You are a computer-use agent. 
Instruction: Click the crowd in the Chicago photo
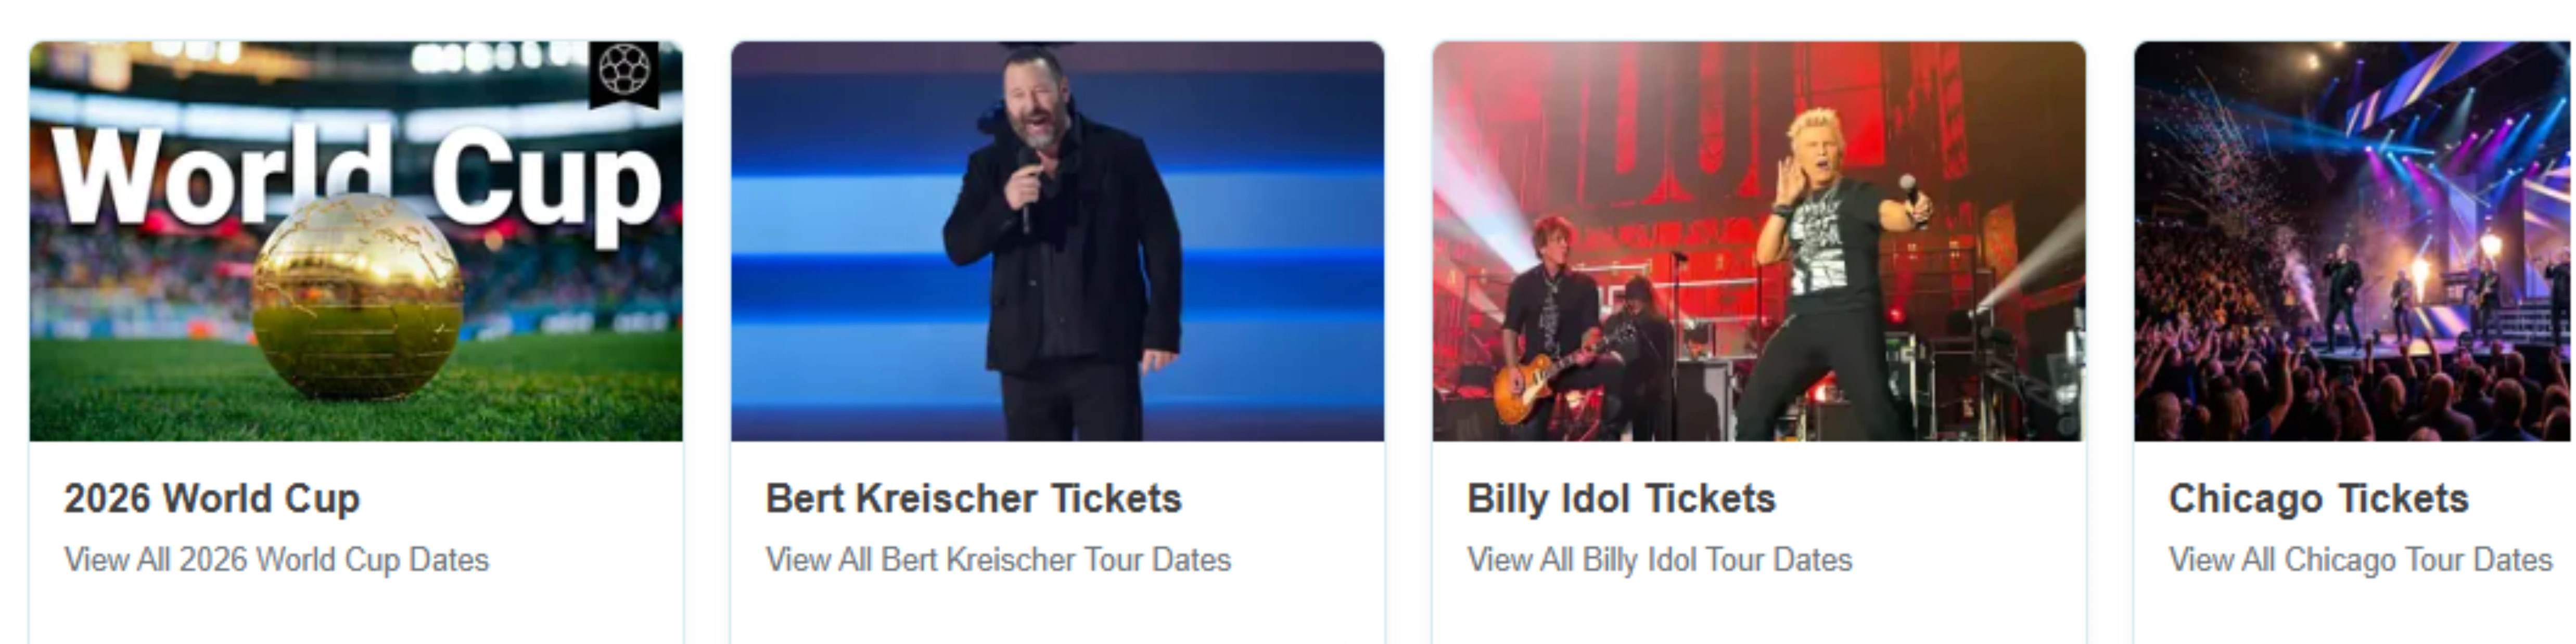2250,390
